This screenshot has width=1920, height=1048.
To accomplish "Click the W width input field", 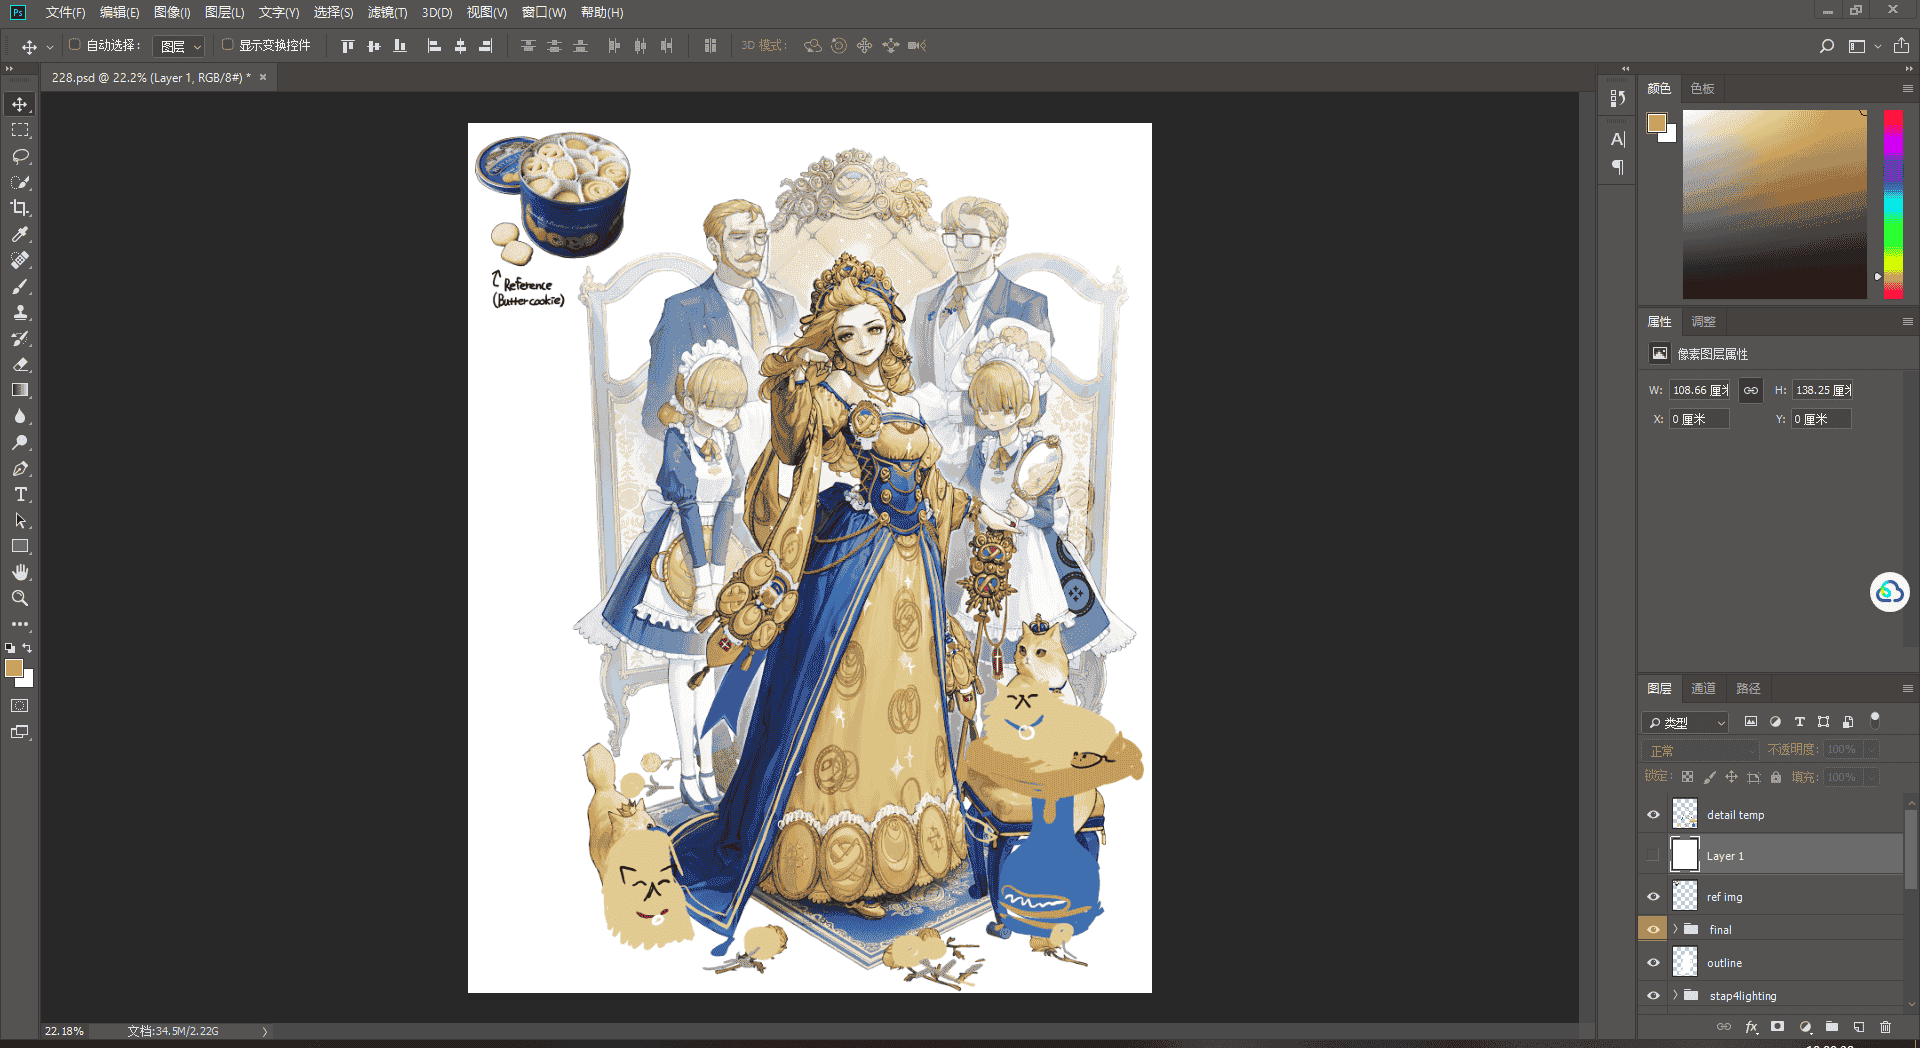I will [x=1699, y=390].
